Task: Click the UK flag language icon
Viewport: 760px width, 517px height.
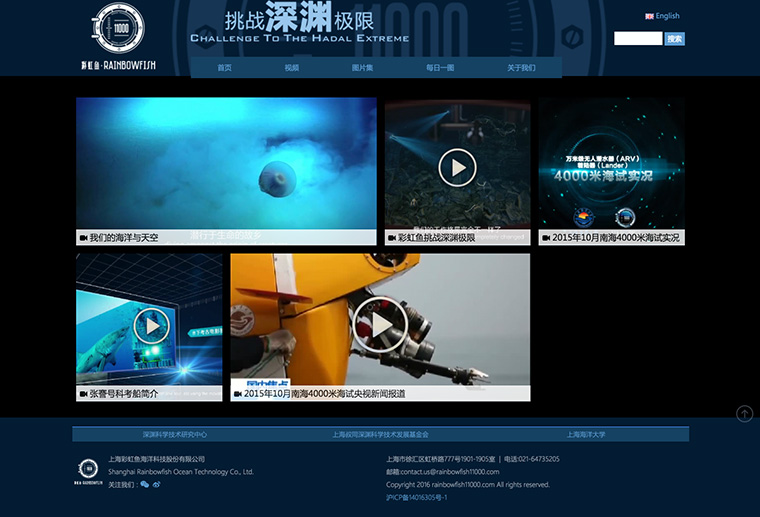Action: point(649,16)
